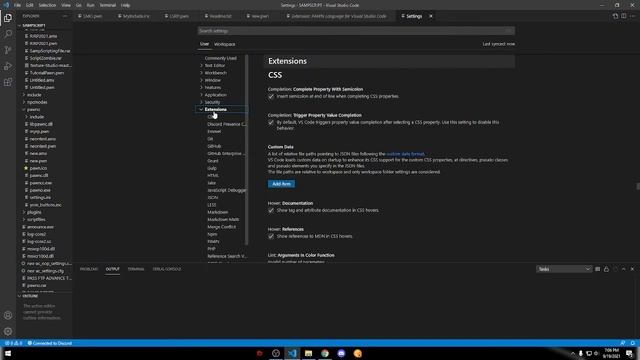
Task: Open the Terminal menu
Action: point(108,5)
